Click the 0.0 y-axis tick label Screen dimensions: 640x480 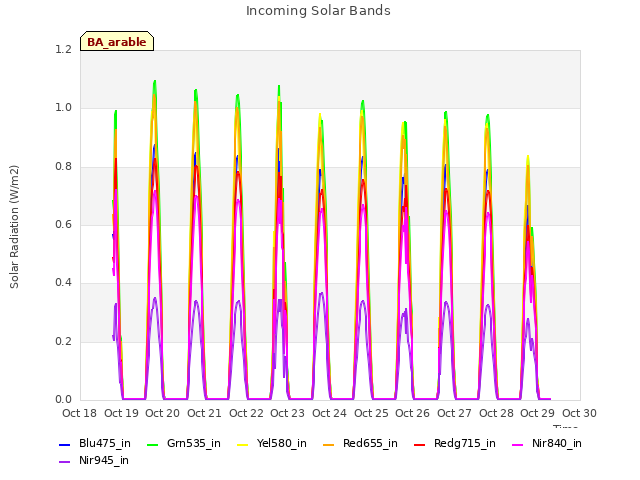tap(63, 400)
